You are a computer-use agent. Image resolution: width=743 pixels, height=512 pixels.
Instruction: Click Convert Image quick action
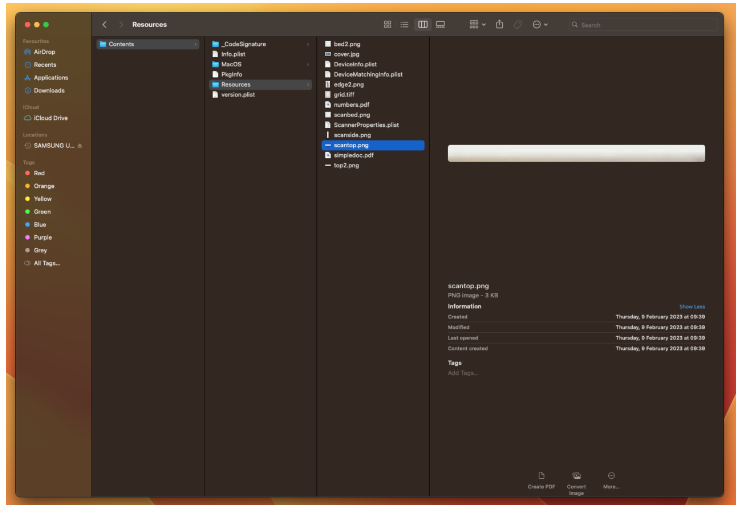click(x=576, y=483)
